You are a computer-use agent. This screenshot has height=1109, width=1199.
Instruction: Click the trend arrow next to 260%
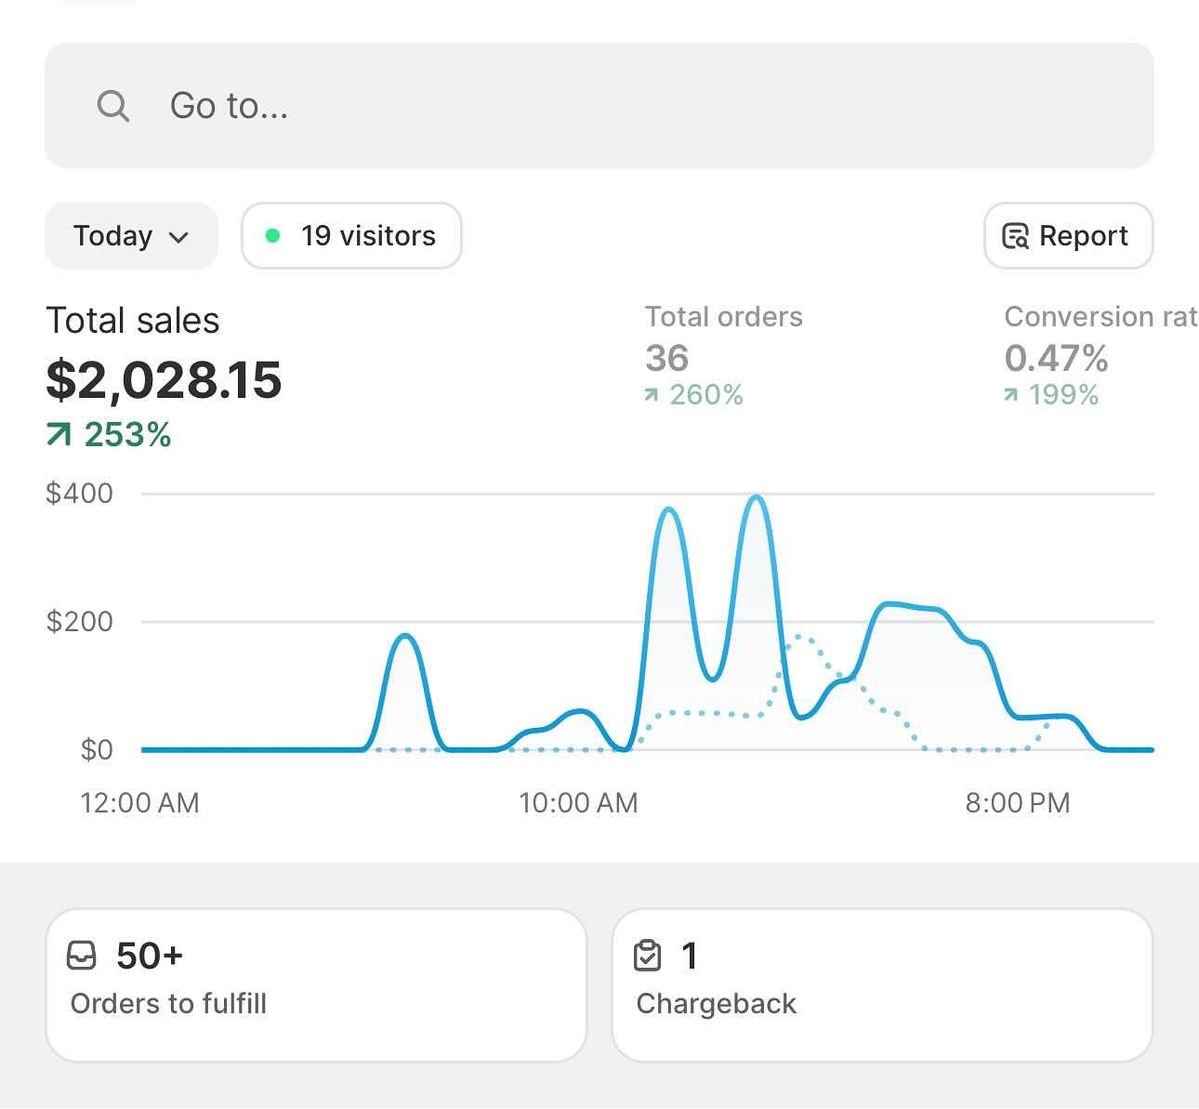[x=652, y=395]
